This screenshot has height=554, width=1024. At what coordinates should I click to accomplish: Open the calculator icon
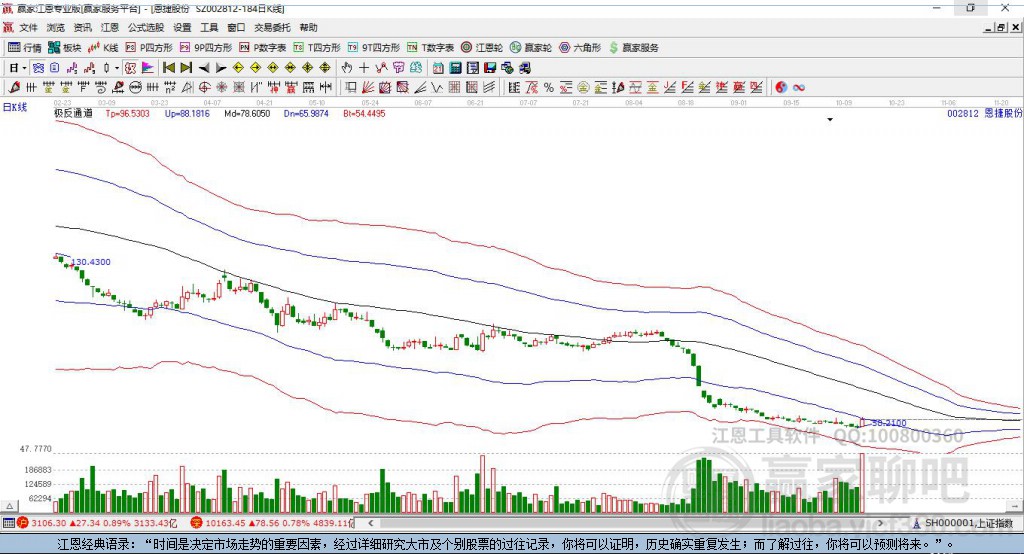[455, 68]
